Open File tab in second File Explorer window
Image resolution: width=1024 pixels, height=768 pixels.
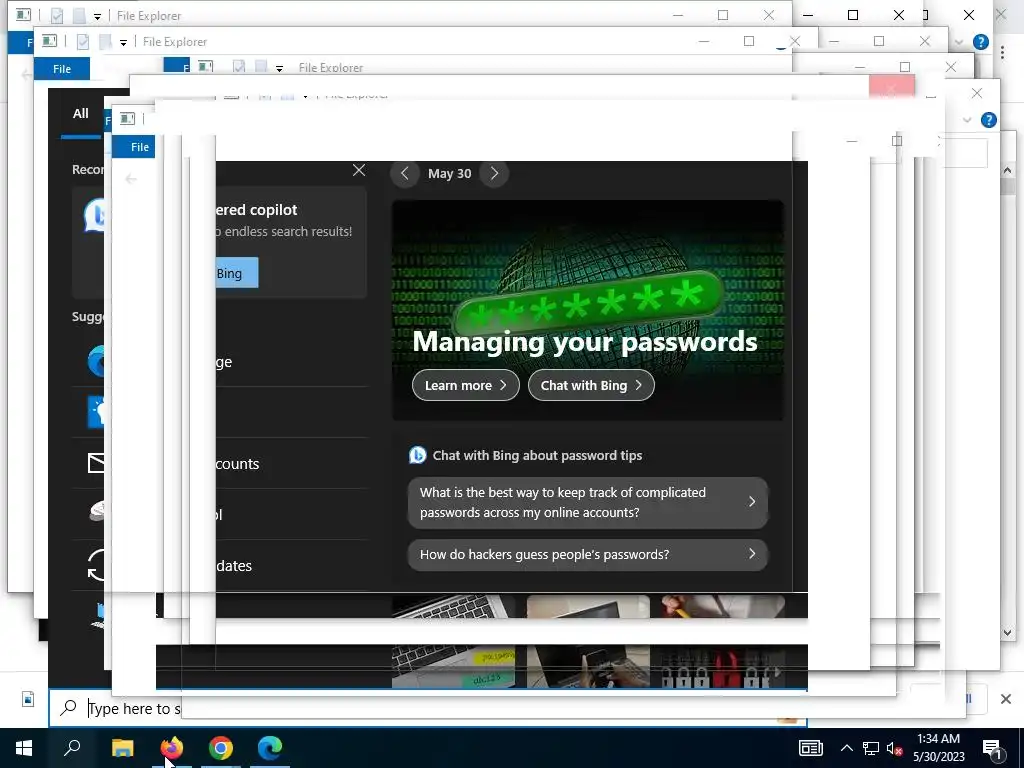point(62,69)
